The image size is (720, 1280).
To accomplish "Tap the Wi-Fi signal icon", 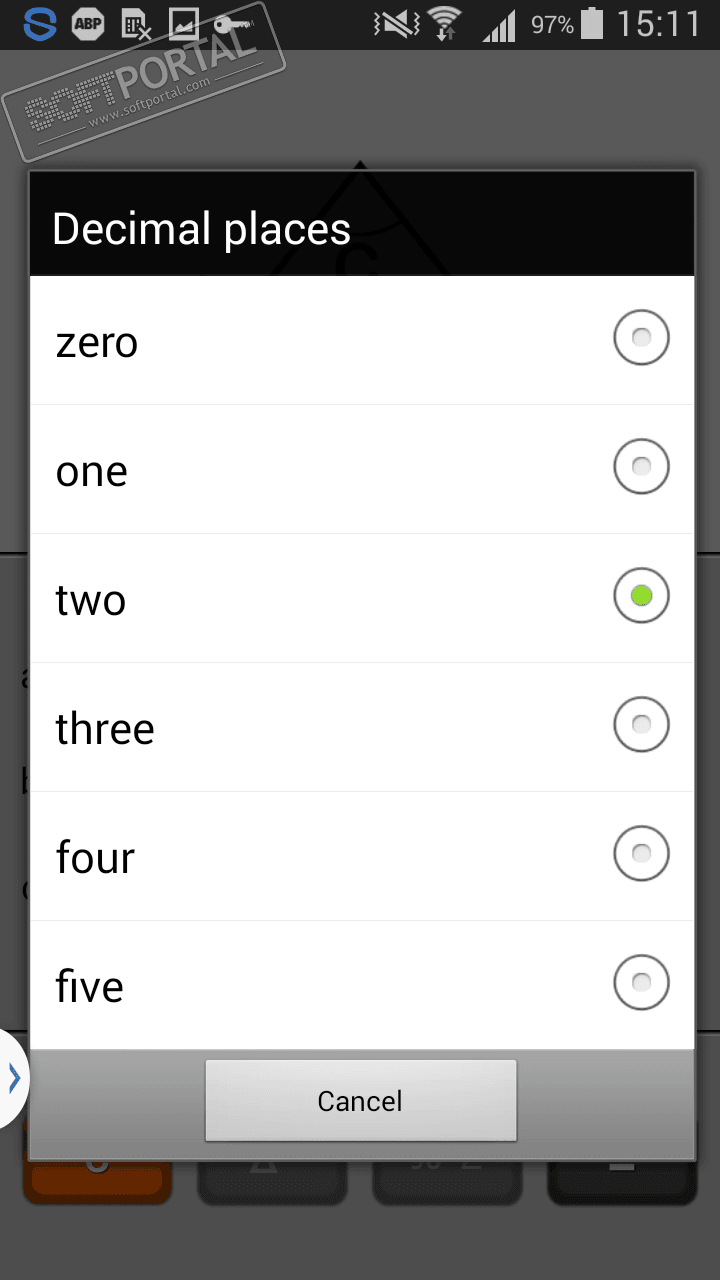I will 443,24.
